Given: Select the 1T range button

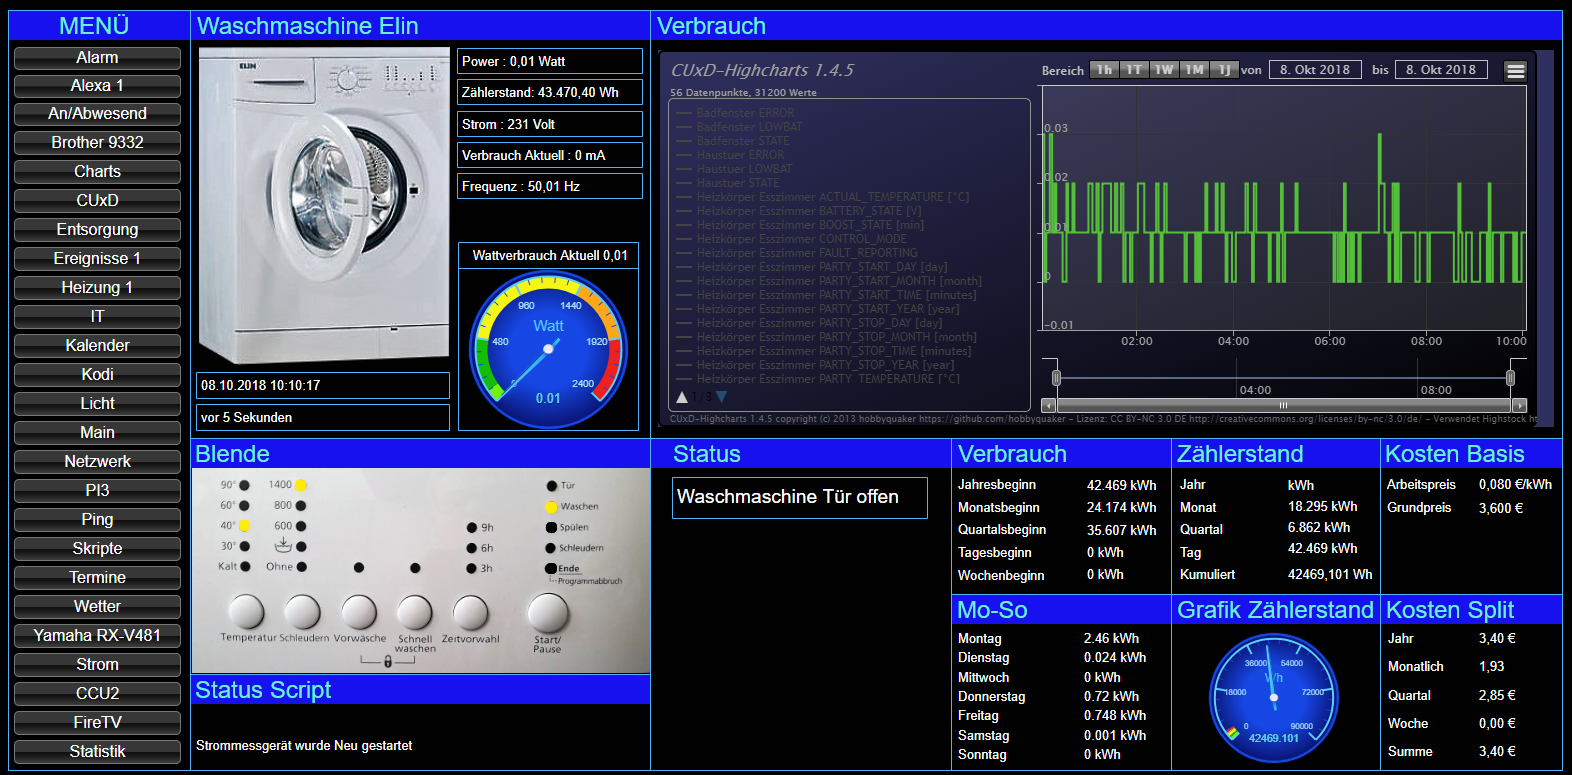Looking at the screenshot, I should pos(1134,70).
